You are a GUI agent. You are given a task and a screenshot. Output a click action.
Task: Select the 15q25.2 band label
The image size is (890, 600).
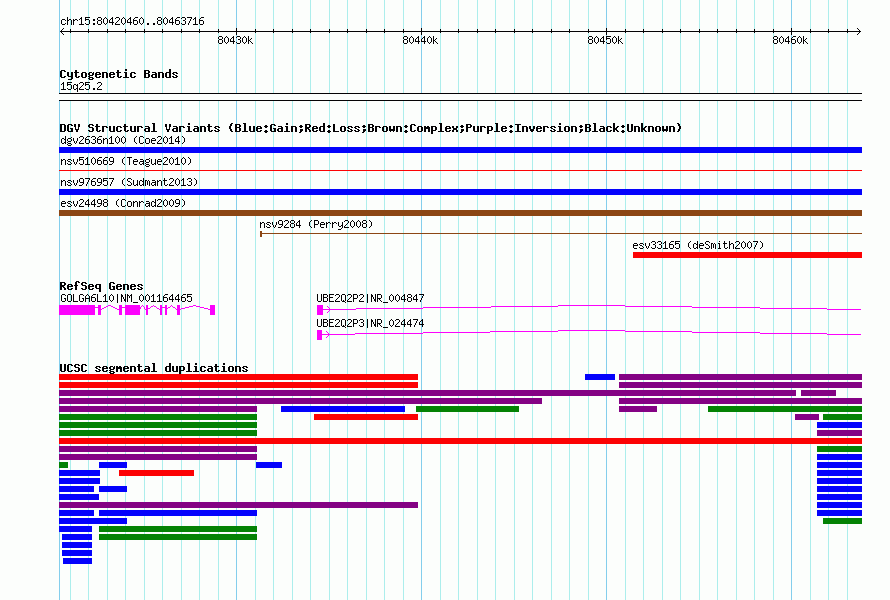(81, 86)
